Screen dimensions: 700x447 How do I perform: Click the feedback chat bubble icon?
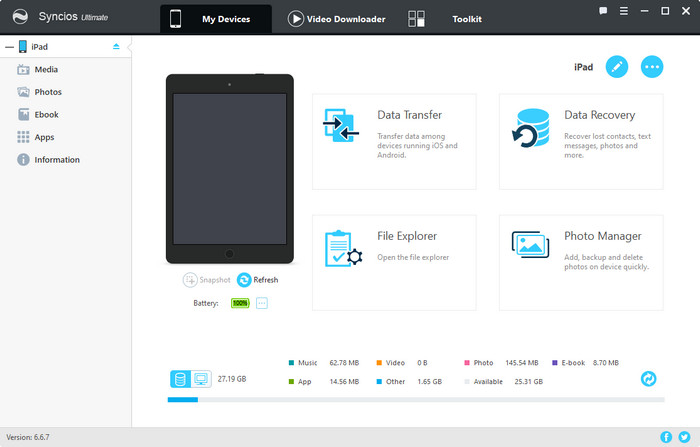[x=603, y=11]
